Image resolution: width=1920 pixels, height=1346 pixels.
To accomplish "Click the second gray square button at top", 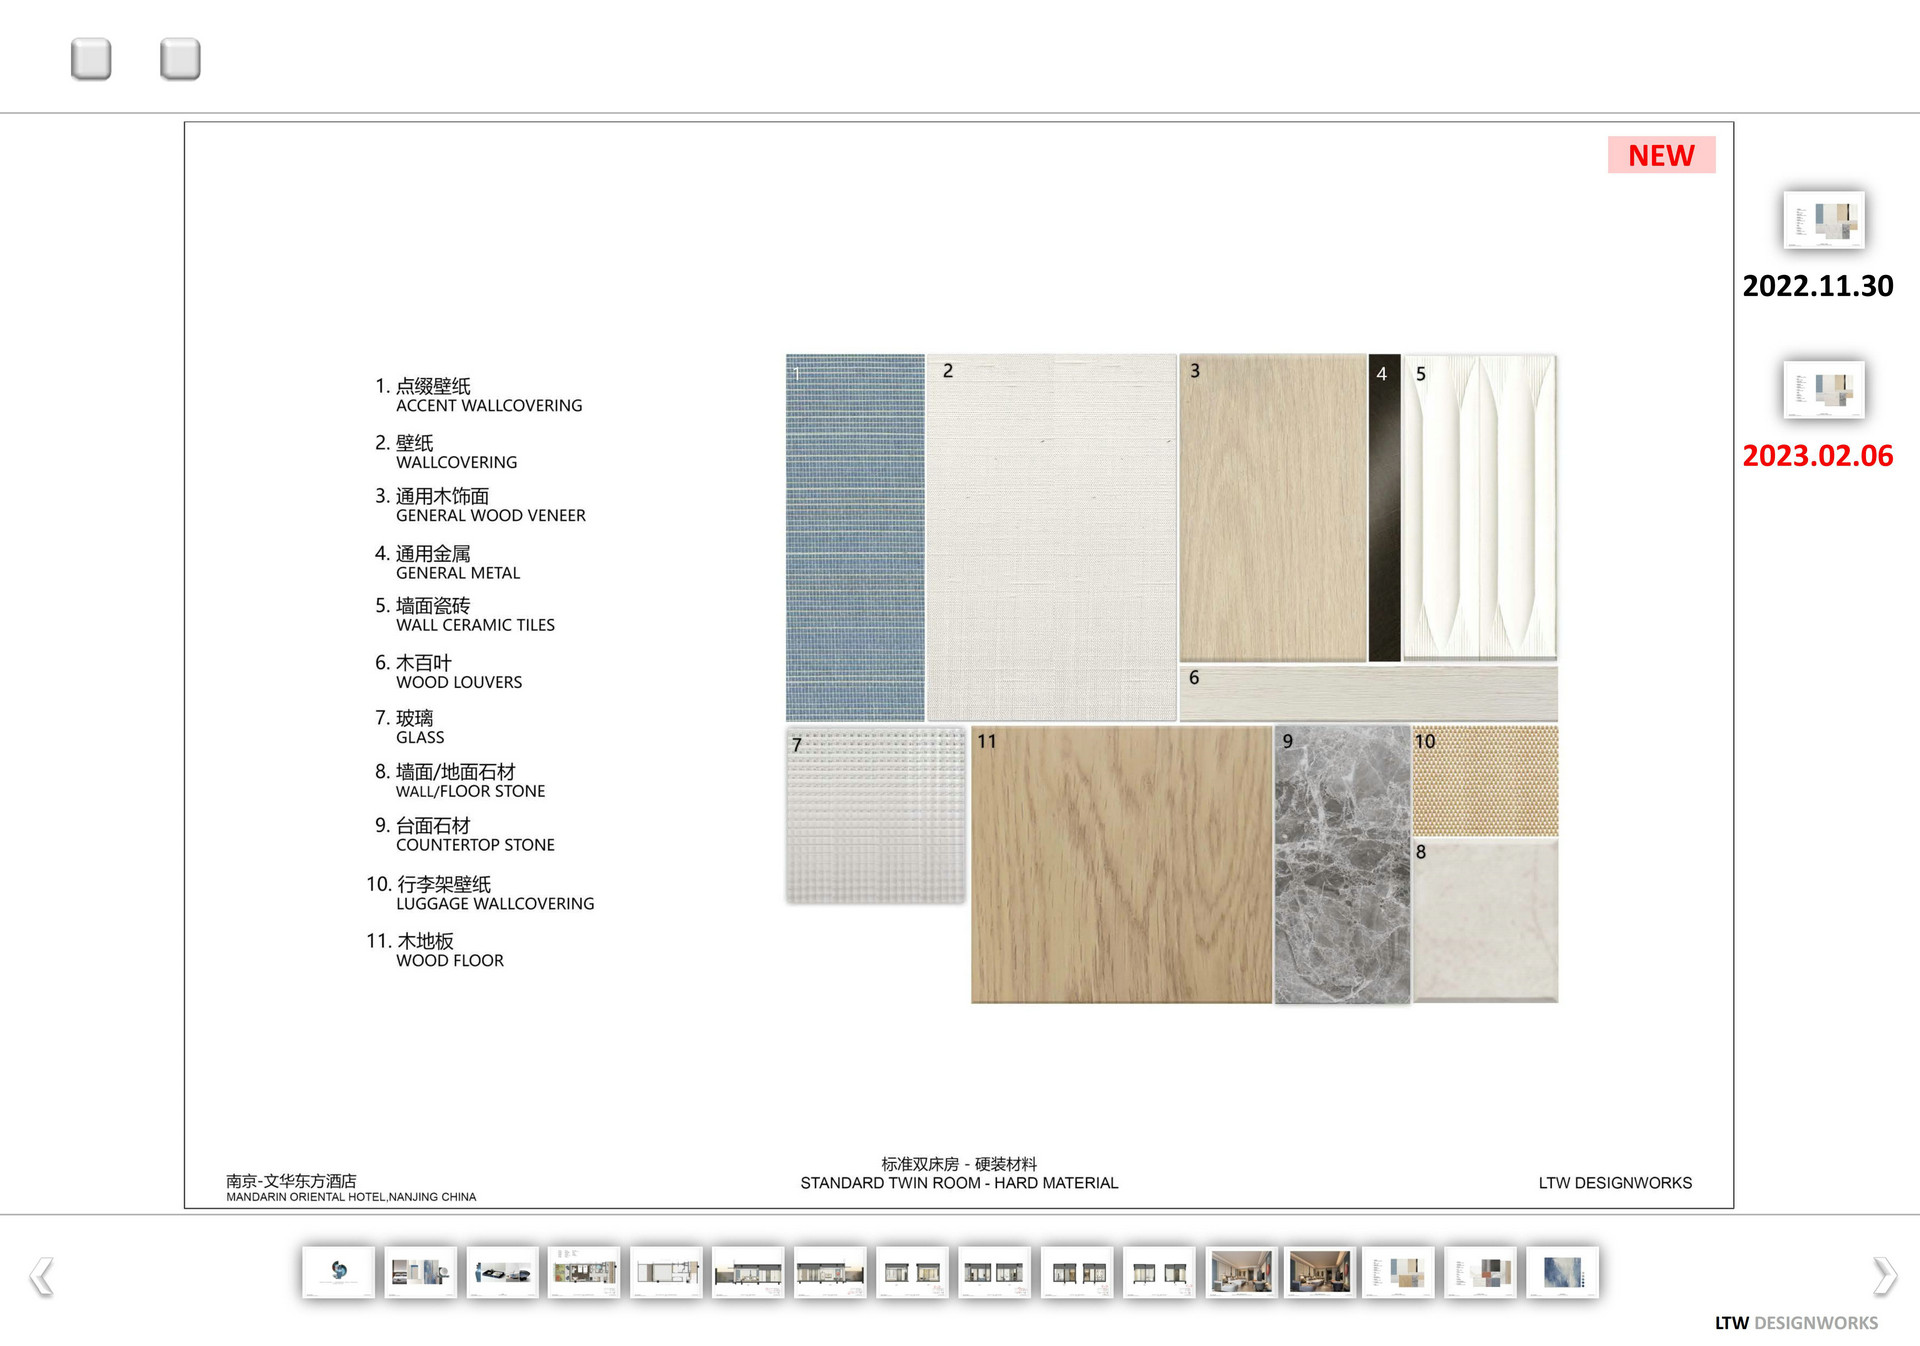I will click(180, 59).
